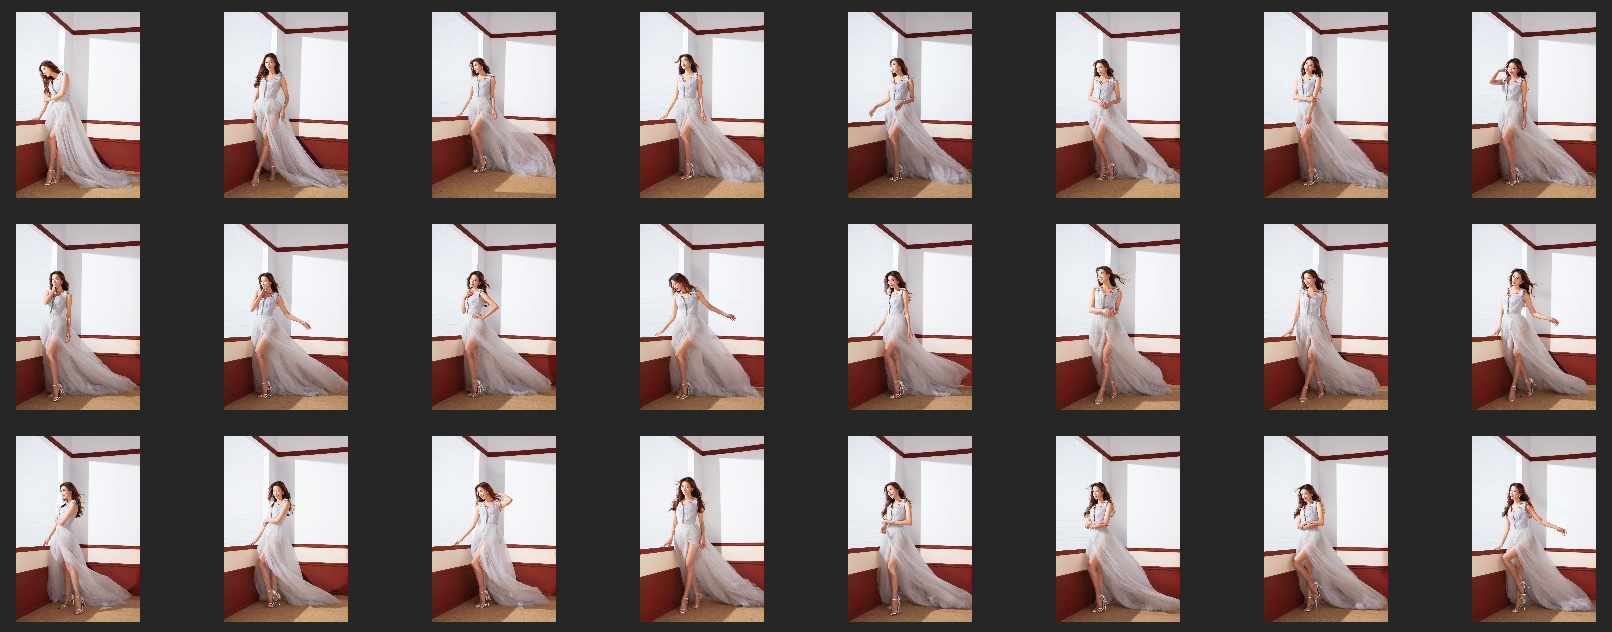Choose the first thumbnail in the middle row

[78, 317]
